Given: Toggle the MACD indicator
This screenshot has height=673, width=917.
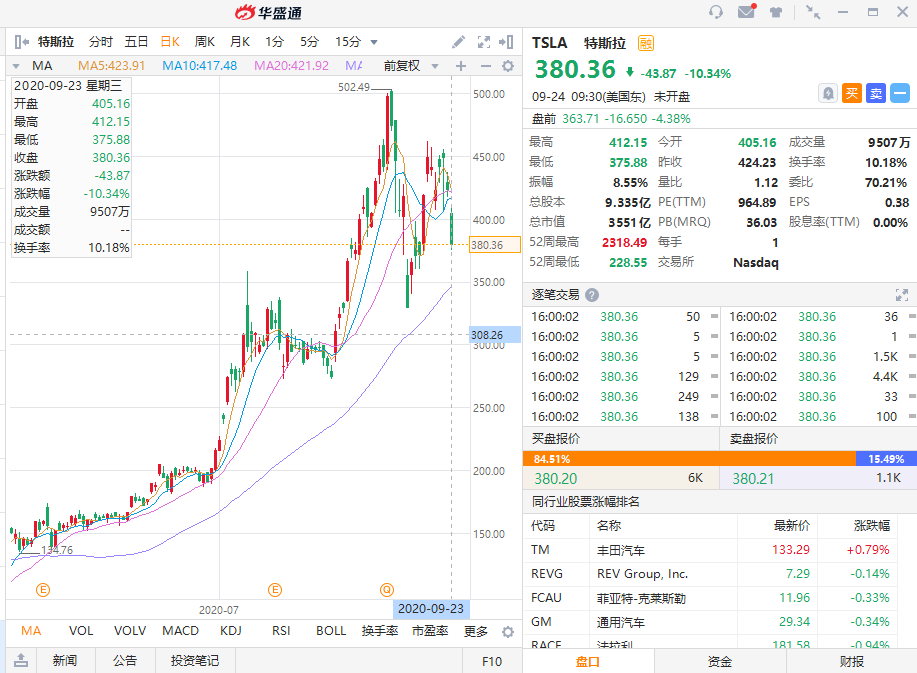Looking at the screenshot, I should click(180, 631).
